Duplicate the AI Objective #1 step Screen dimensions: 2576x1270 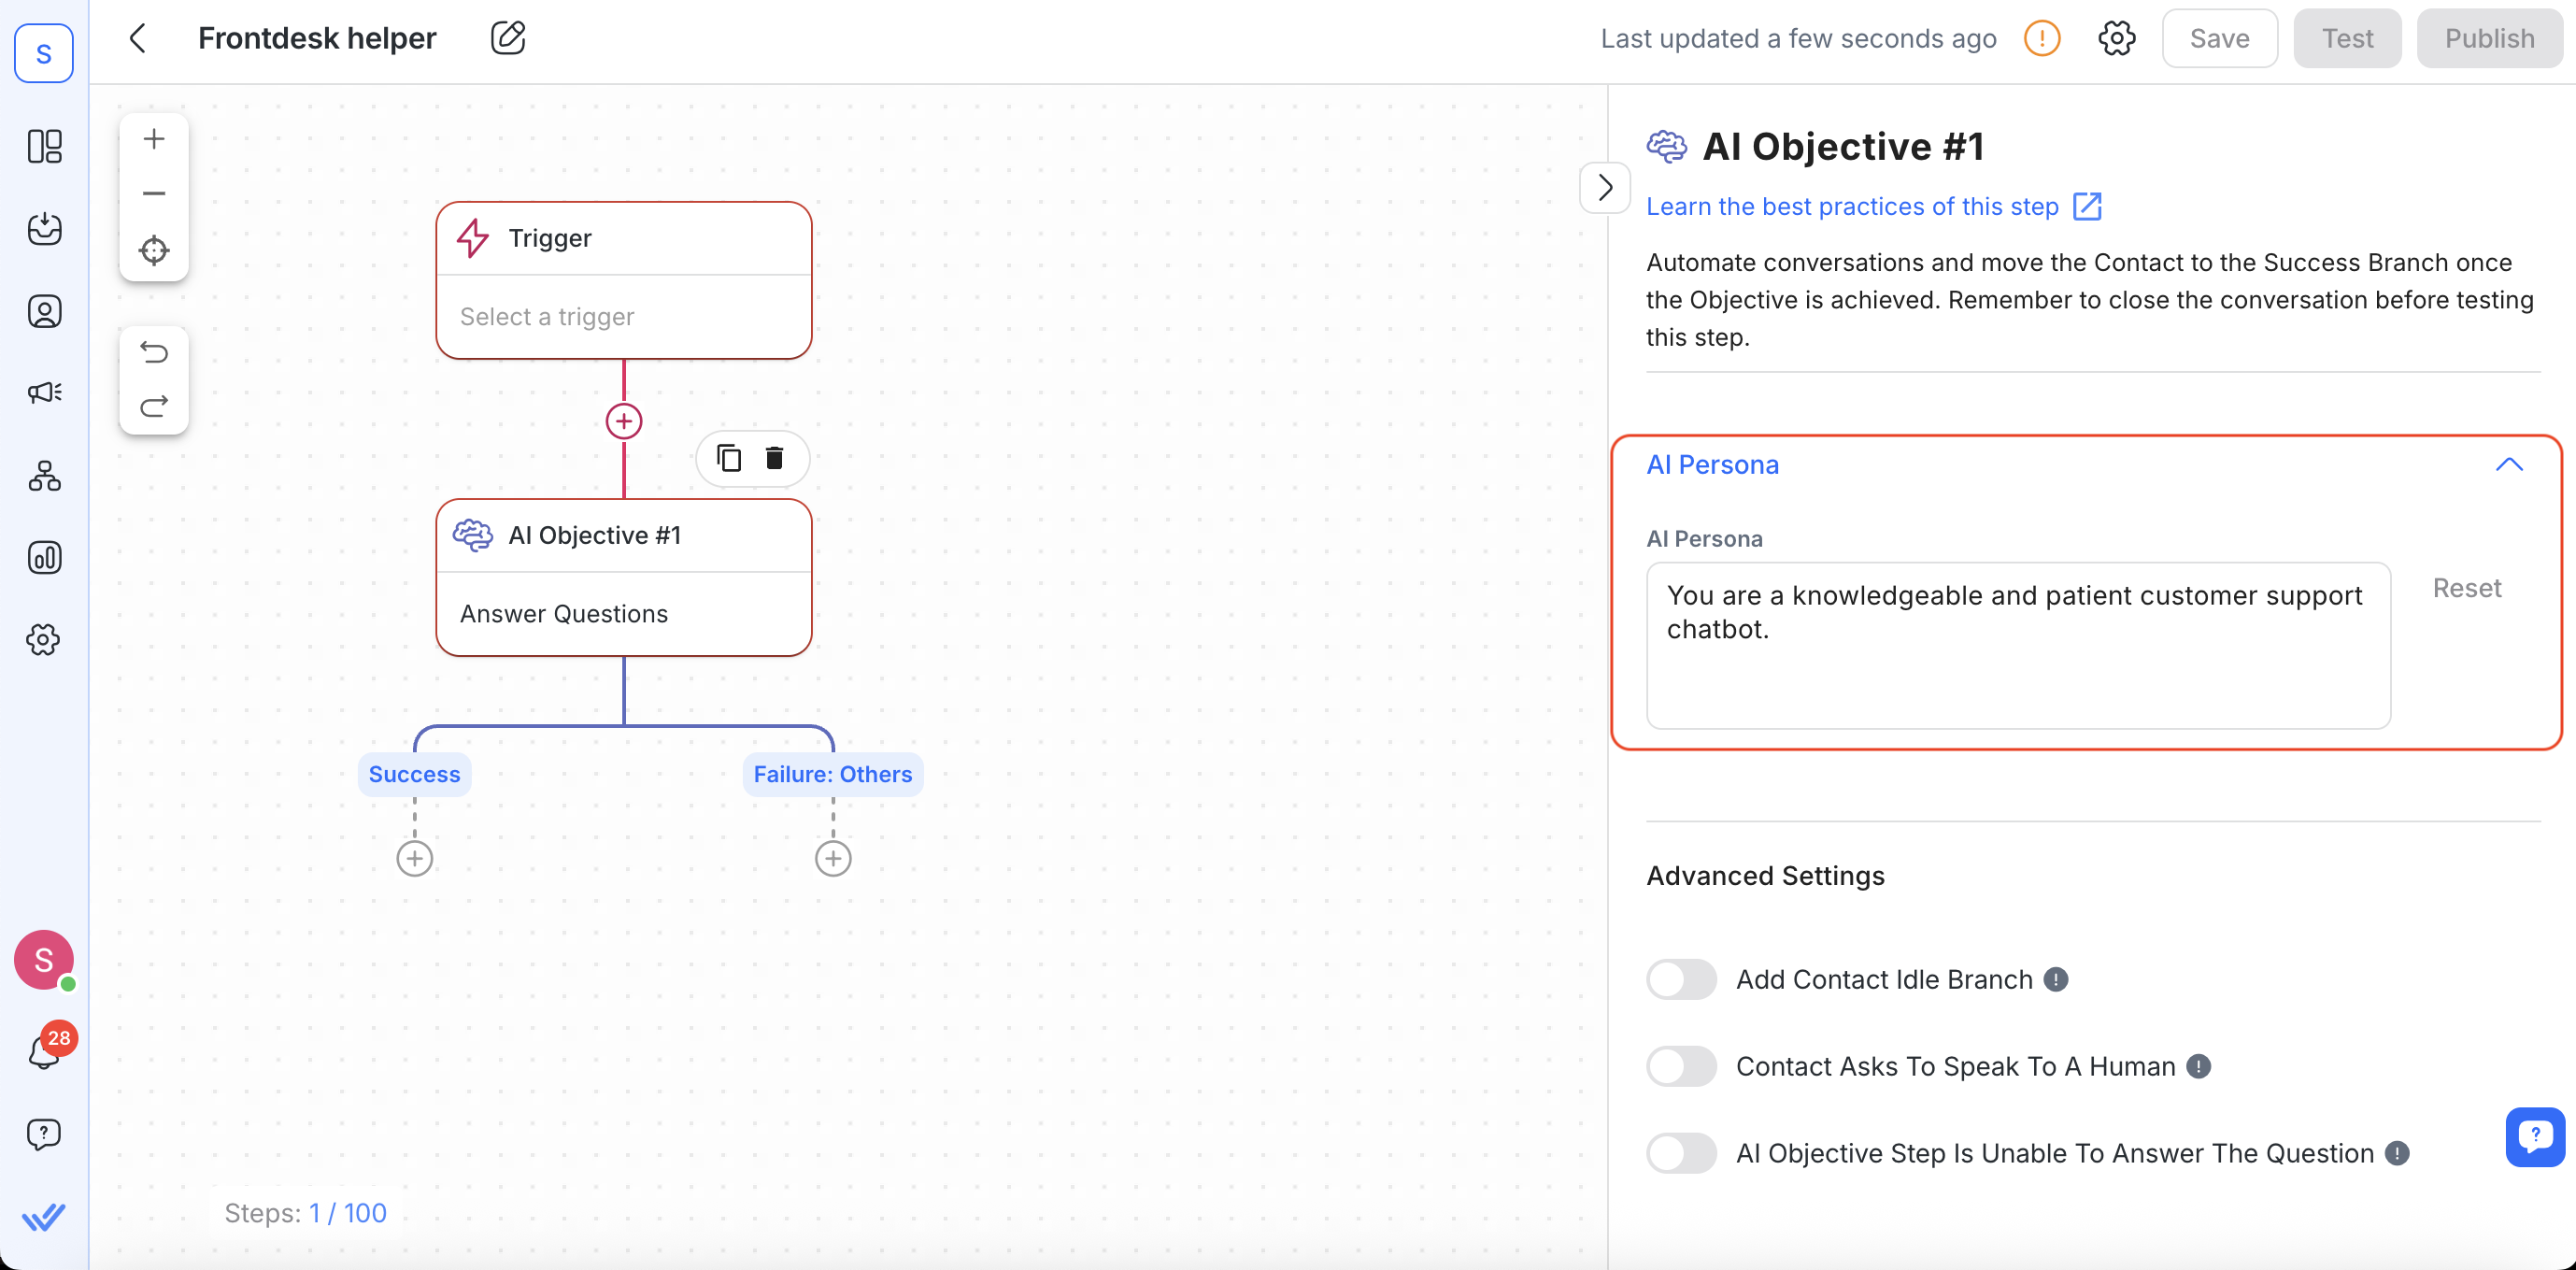(729, 458)
